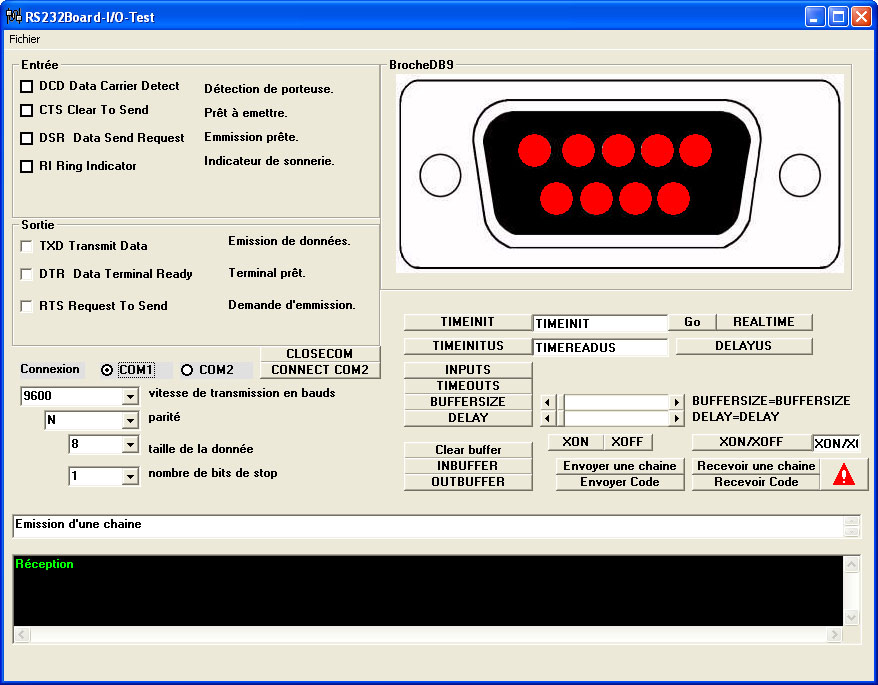Click the red warning triangle icon
Image resolution: width=878 pixels, height=685 pixels.
(x=843, y=474)
